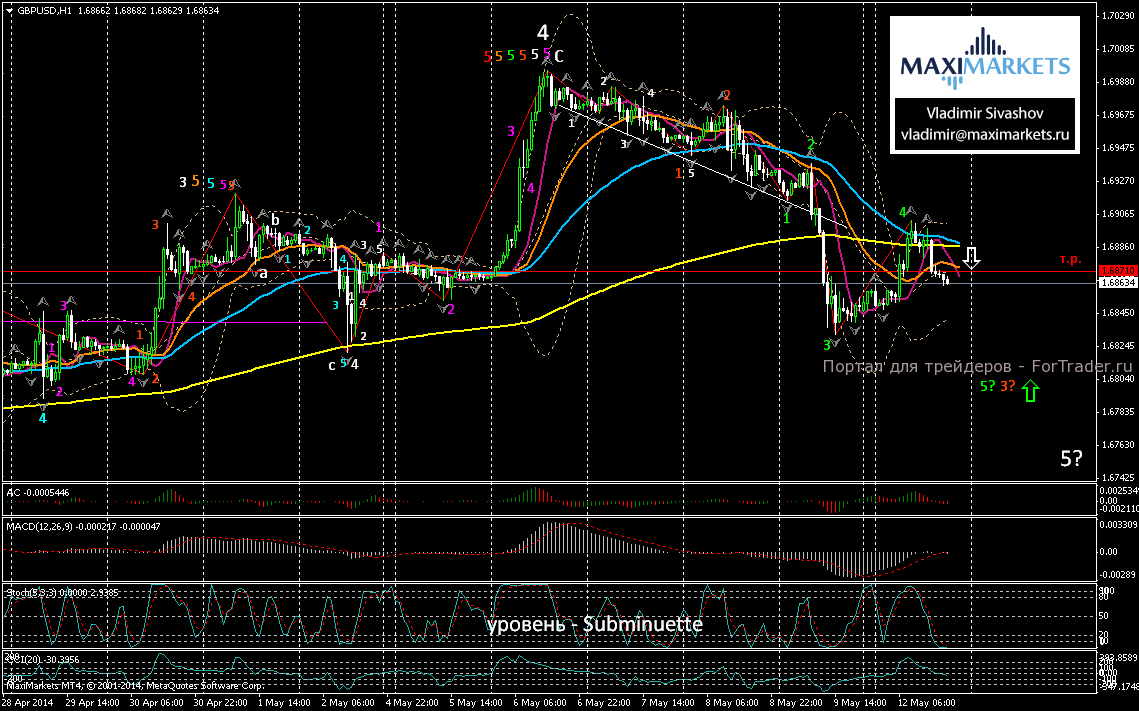Select the Stoch indicator label
The width and height of the screenshot is (1139, 711).
pyautogui.click(x=30, y=593)
